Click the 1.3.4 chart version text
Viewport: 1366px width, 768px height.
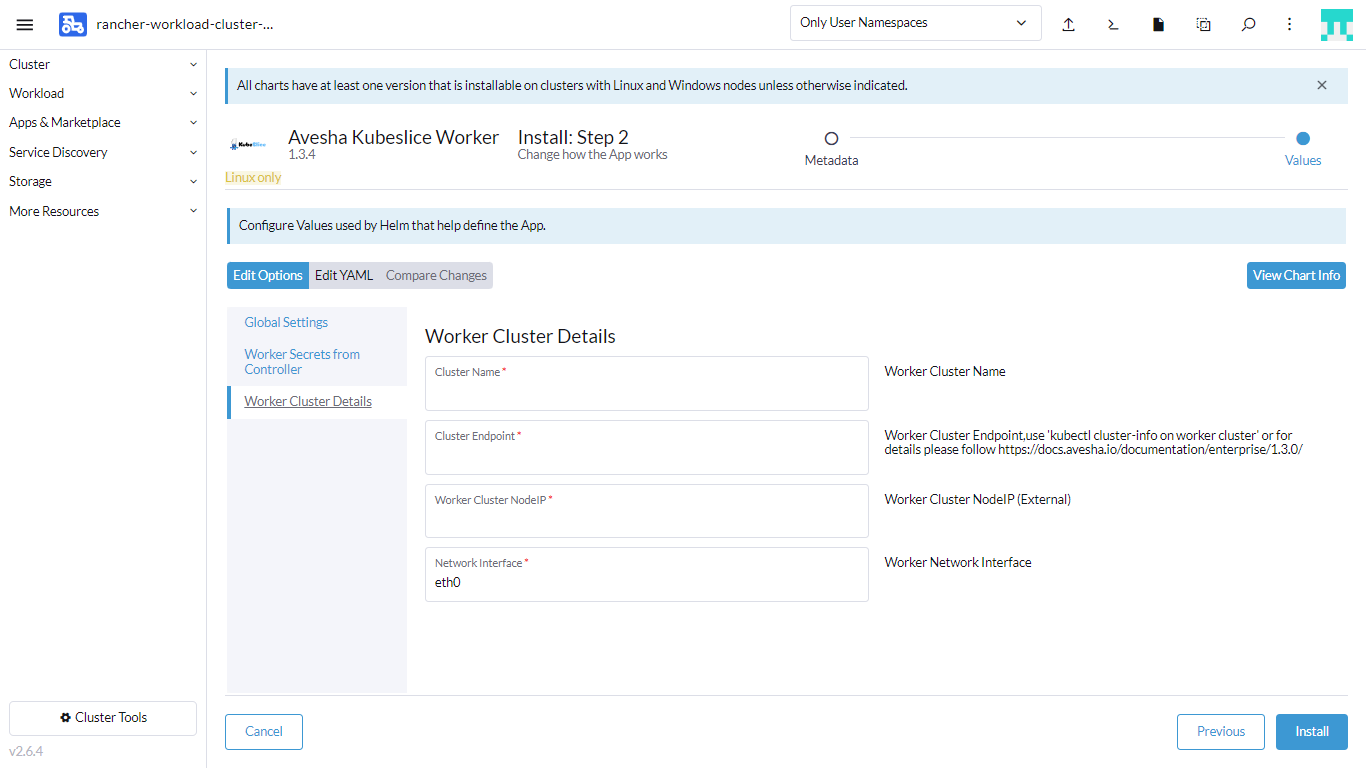click(x=302, y=155)
